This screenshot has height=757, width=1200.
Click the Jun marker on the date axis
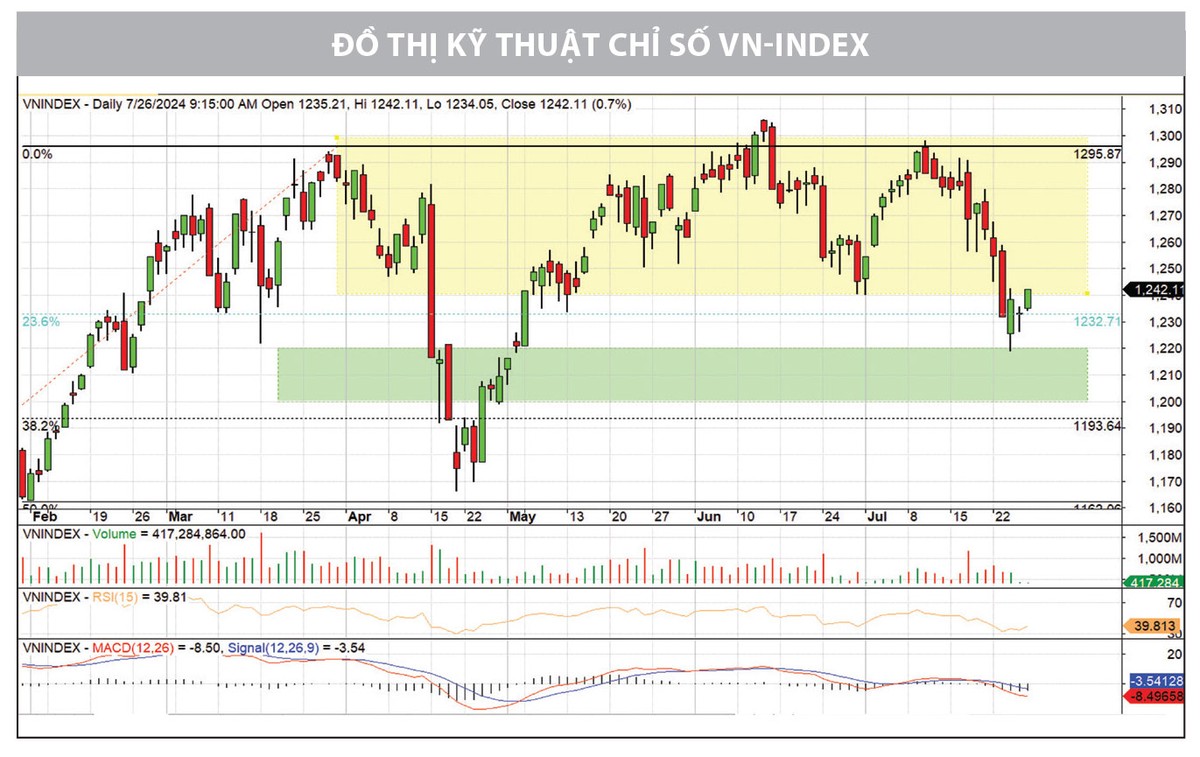[x=708, y=517]
